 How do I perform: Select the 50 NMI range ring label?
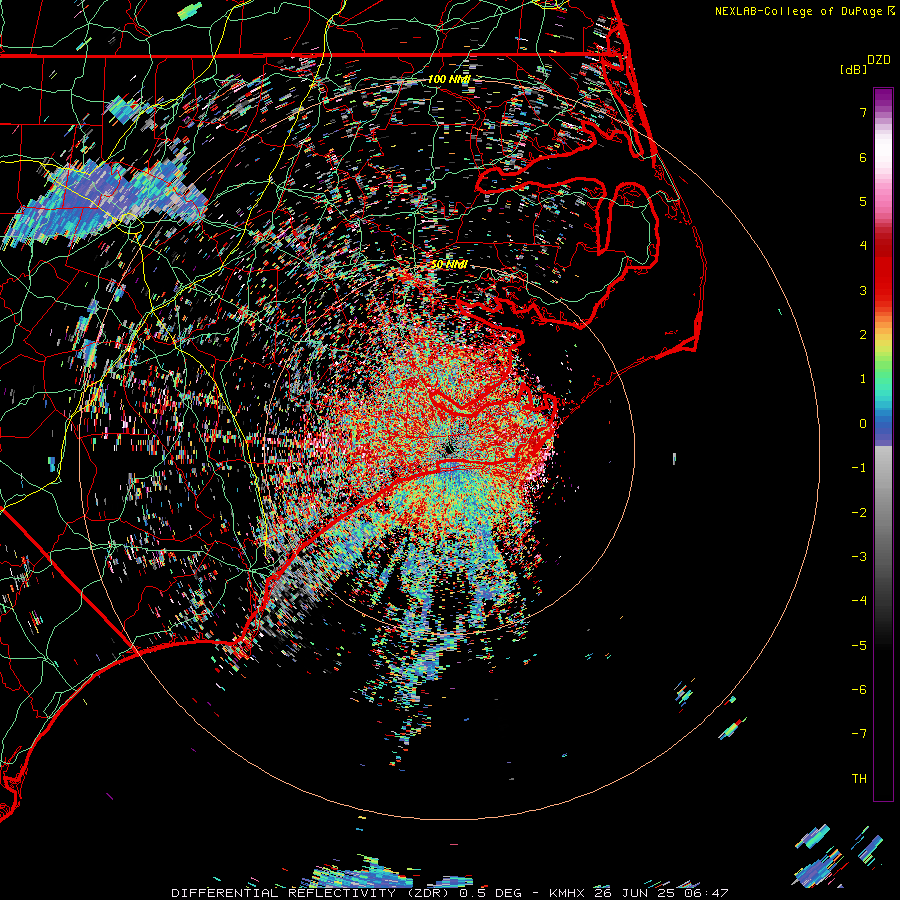click(x=449, y=264)
